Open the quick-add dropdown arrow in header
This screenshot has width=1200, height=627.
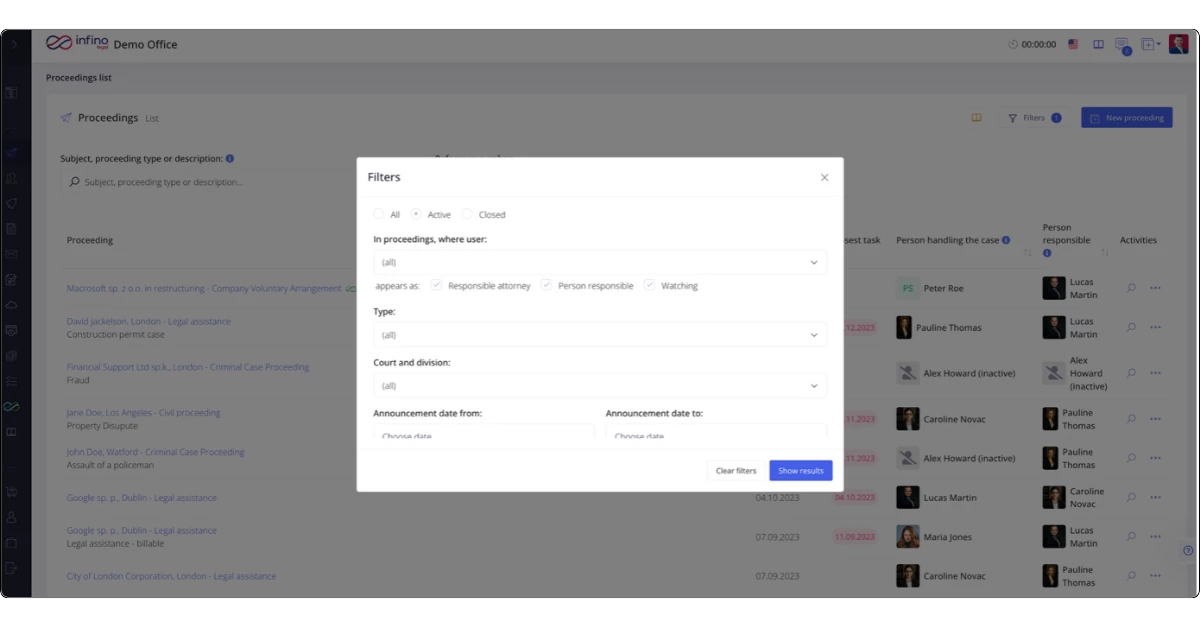[1159, 44]
